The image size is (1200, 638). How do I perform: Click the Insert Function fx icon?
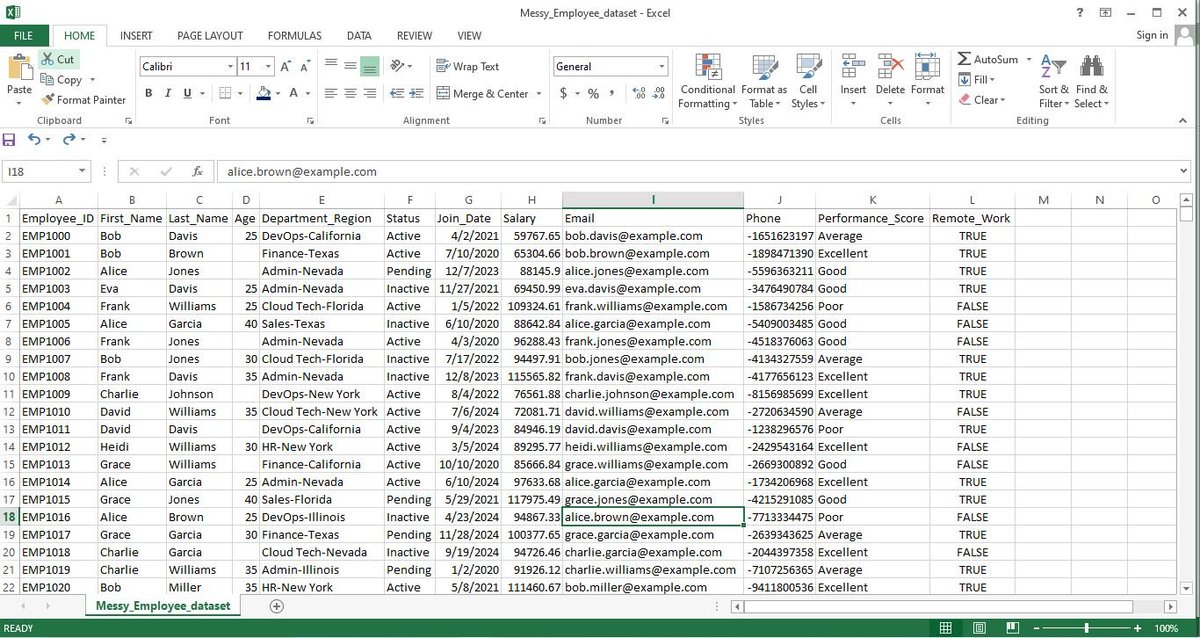(198, 171)
